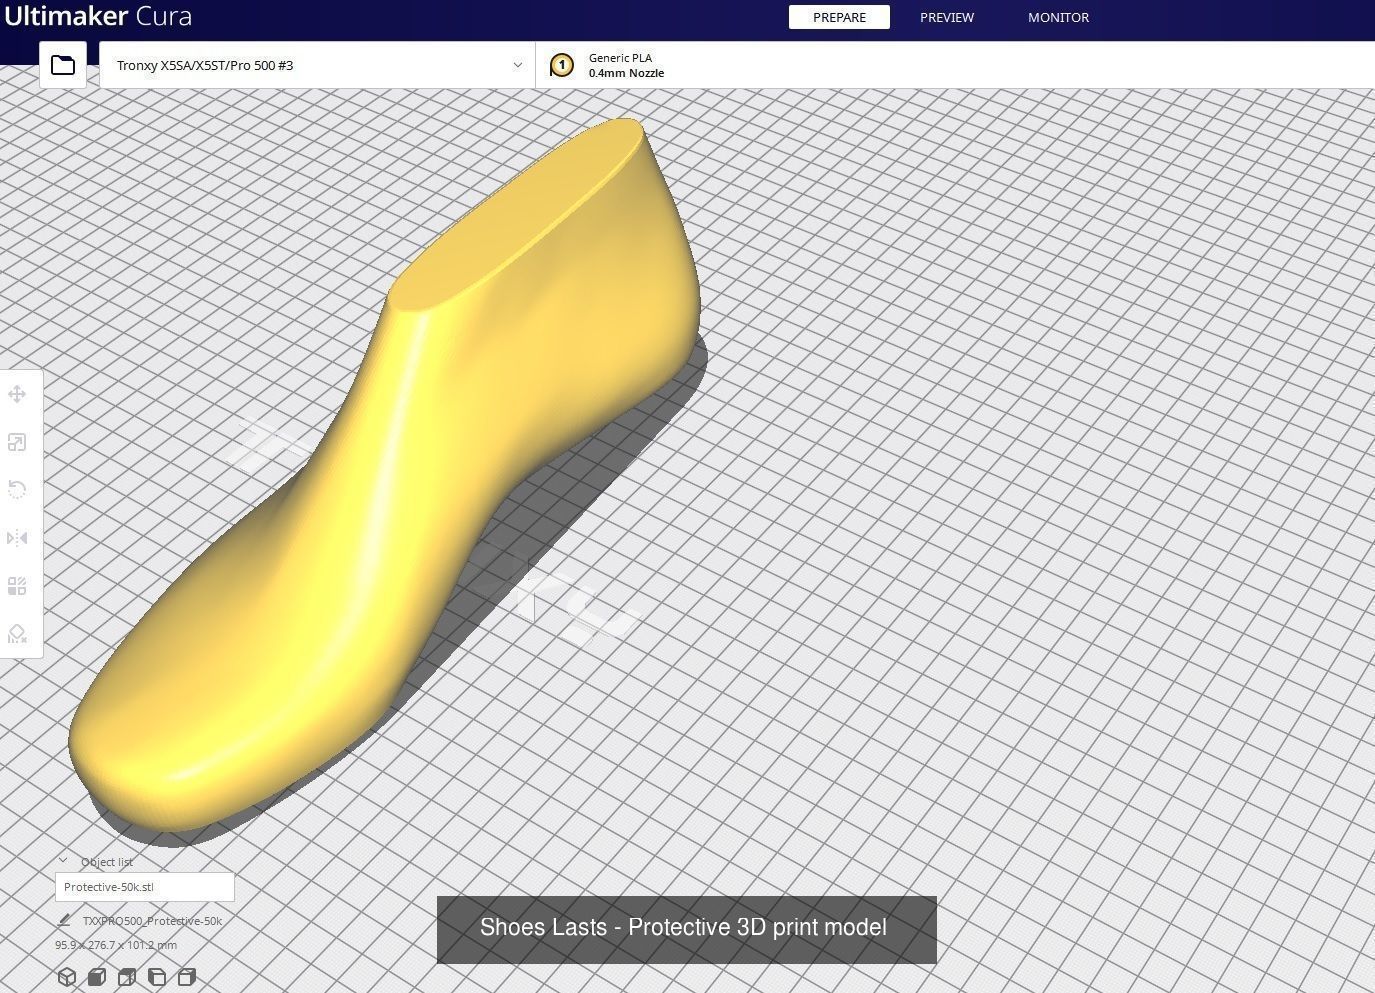The width and height of the screenshot is (1375, 993).
Task: Click the 95.9 x 276.7 x 101.2 mm dimensions
Action: click(x=116, y=945)
